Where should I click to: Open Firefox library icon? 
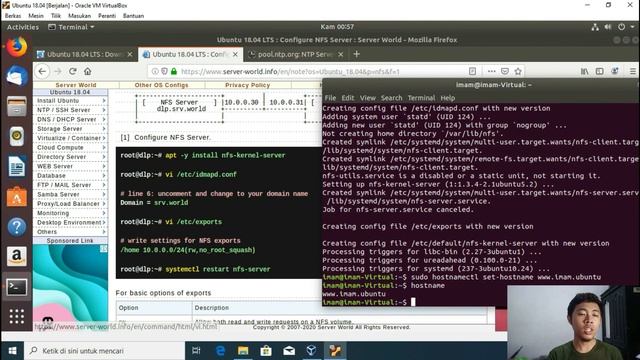click(584, 71)
